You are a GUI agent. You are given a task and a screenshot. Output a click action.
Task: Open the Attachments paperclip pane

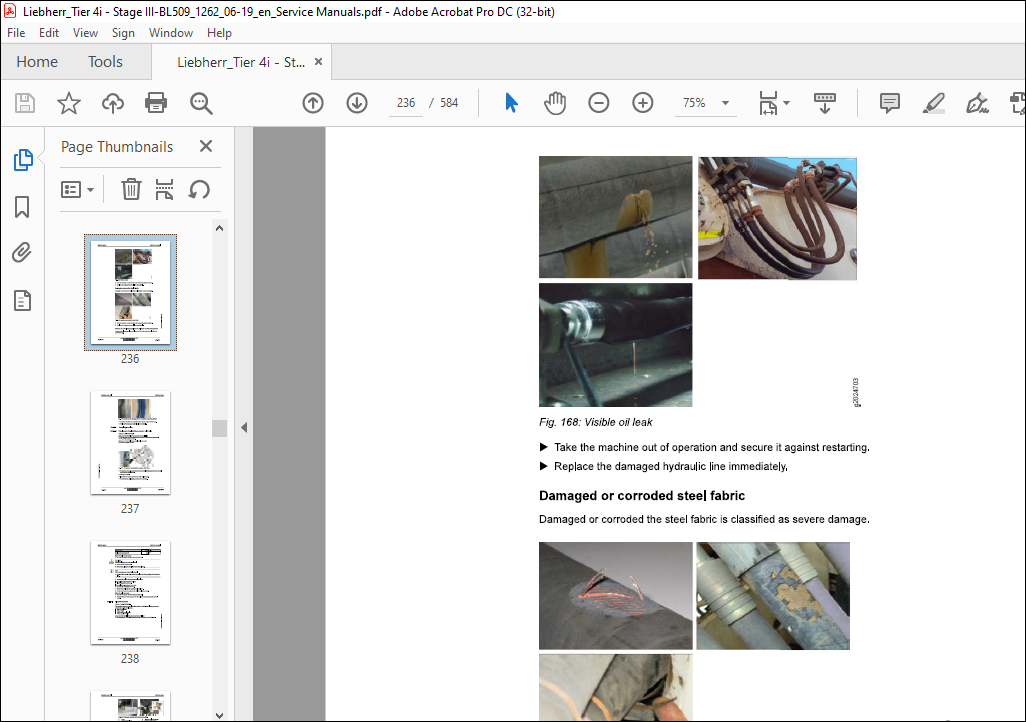point(22,253)
